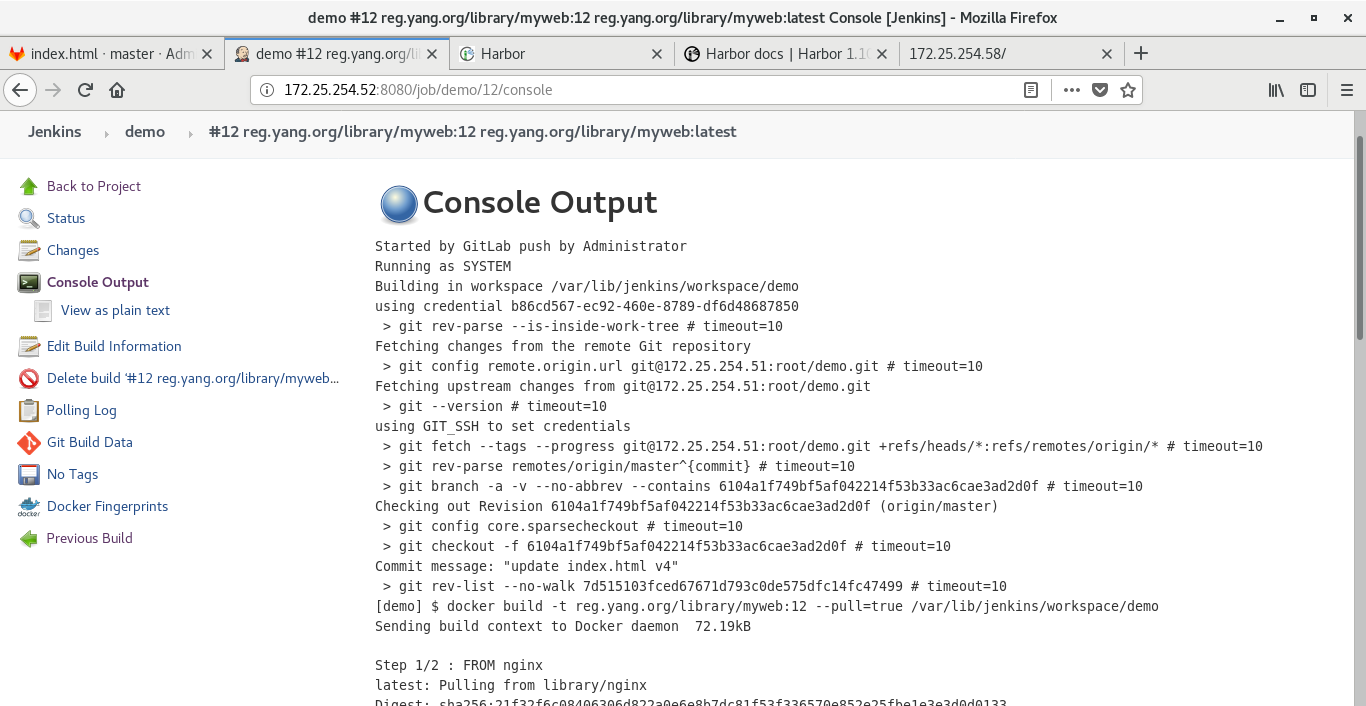
Task: Click the browser forward arrow button
Action: tap(53, 90)
